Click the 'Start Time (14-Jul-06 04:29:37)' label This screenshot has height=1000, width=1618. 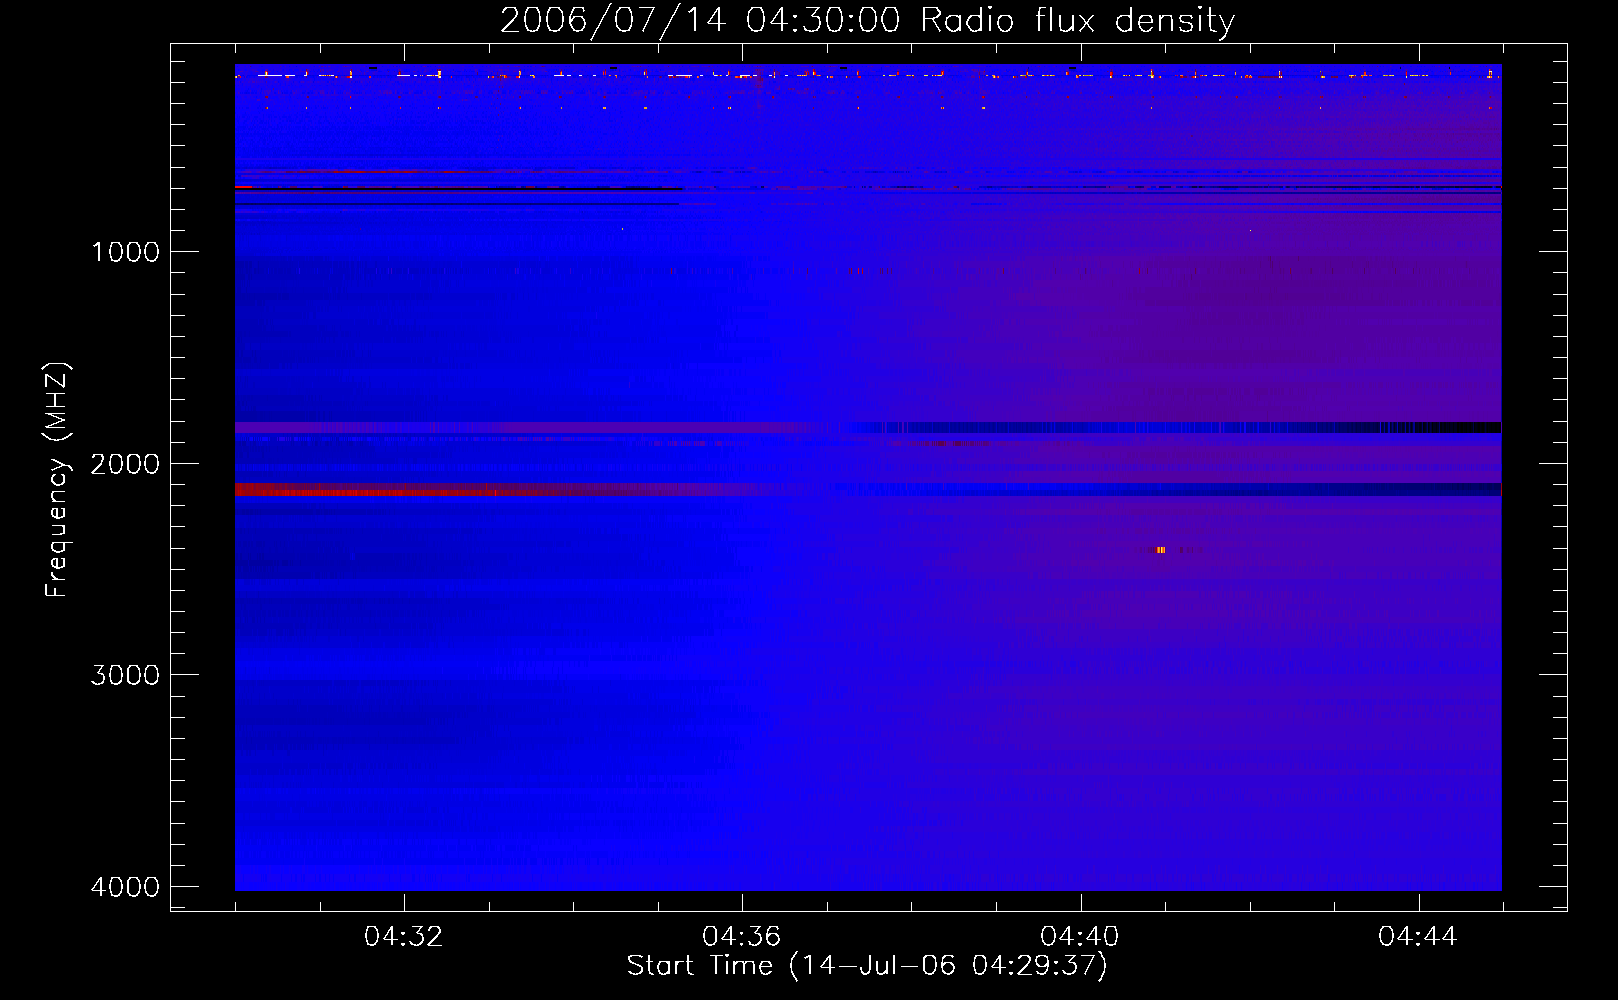pos(867,966)
